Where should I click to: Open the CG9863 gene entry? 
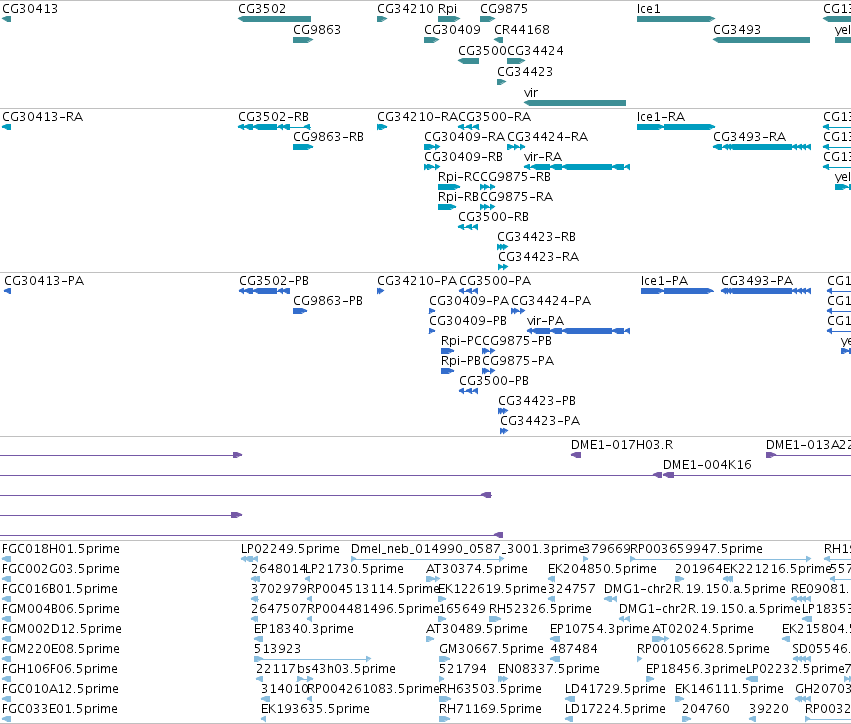point(303,40)
